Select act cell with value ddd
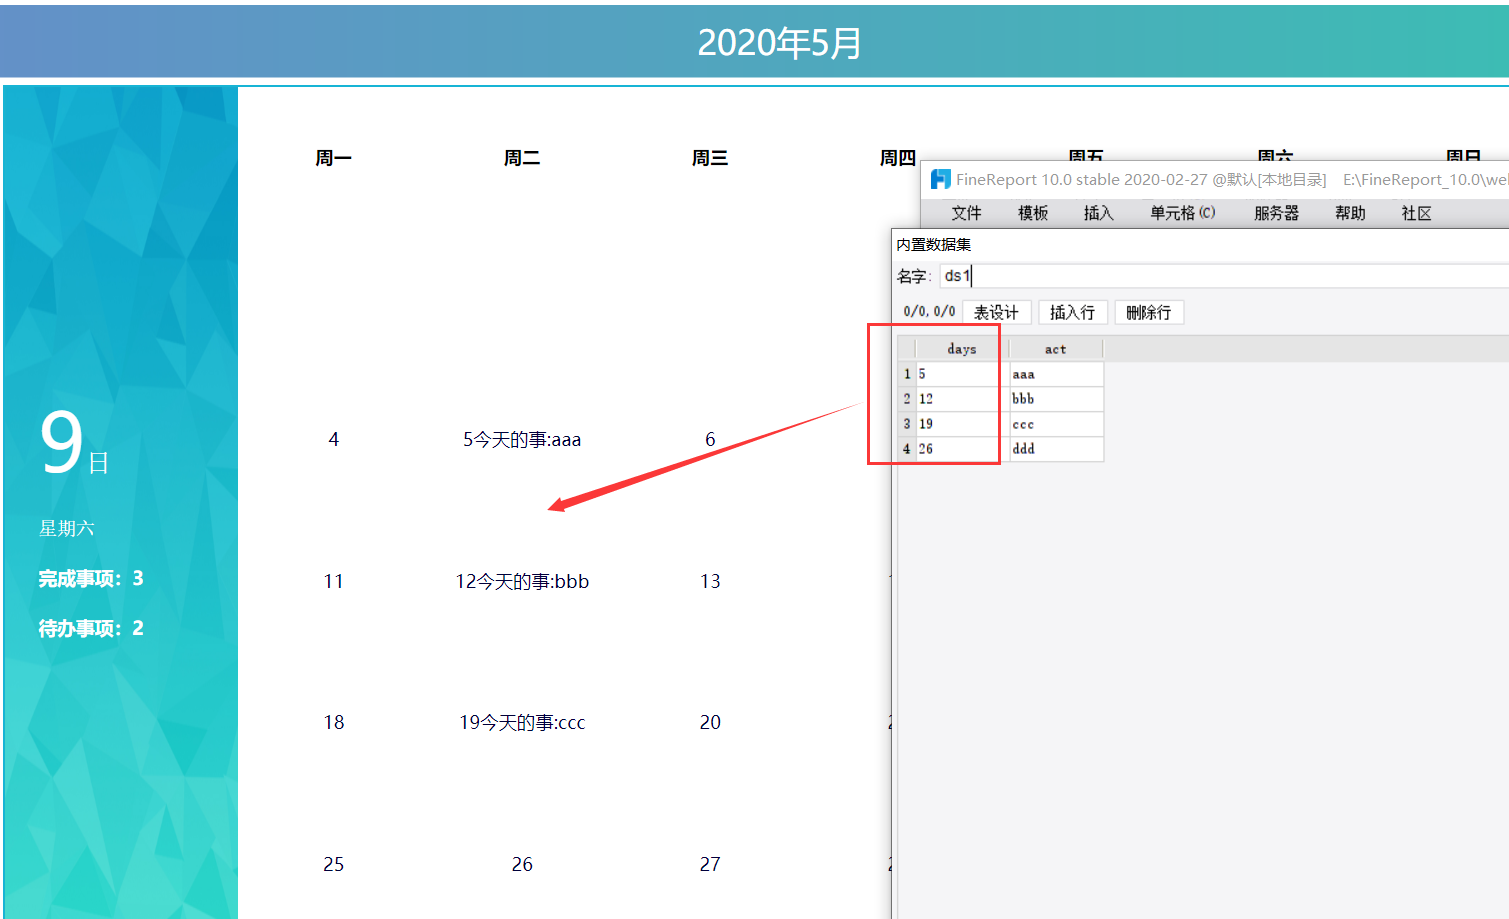This screenshot has width=1509, height=919. 1056,449
